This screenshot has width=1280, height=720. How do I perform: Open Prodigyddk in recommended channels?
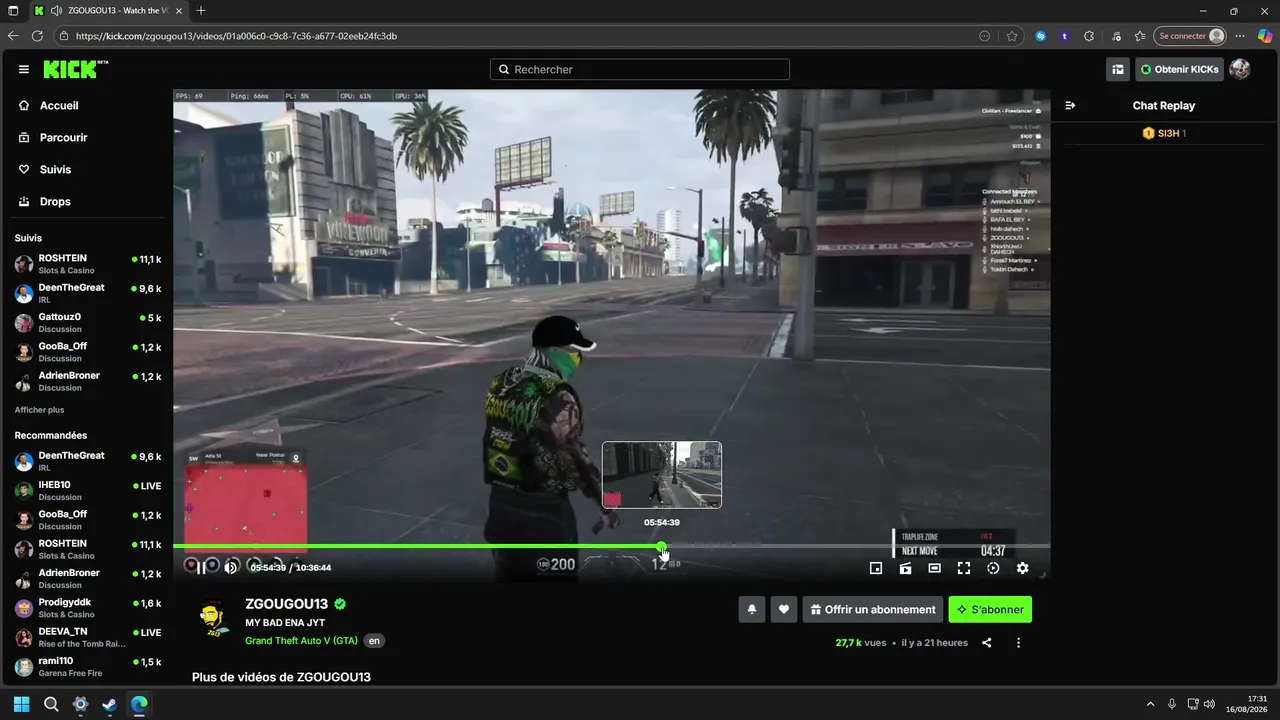[x=88, y=608]
